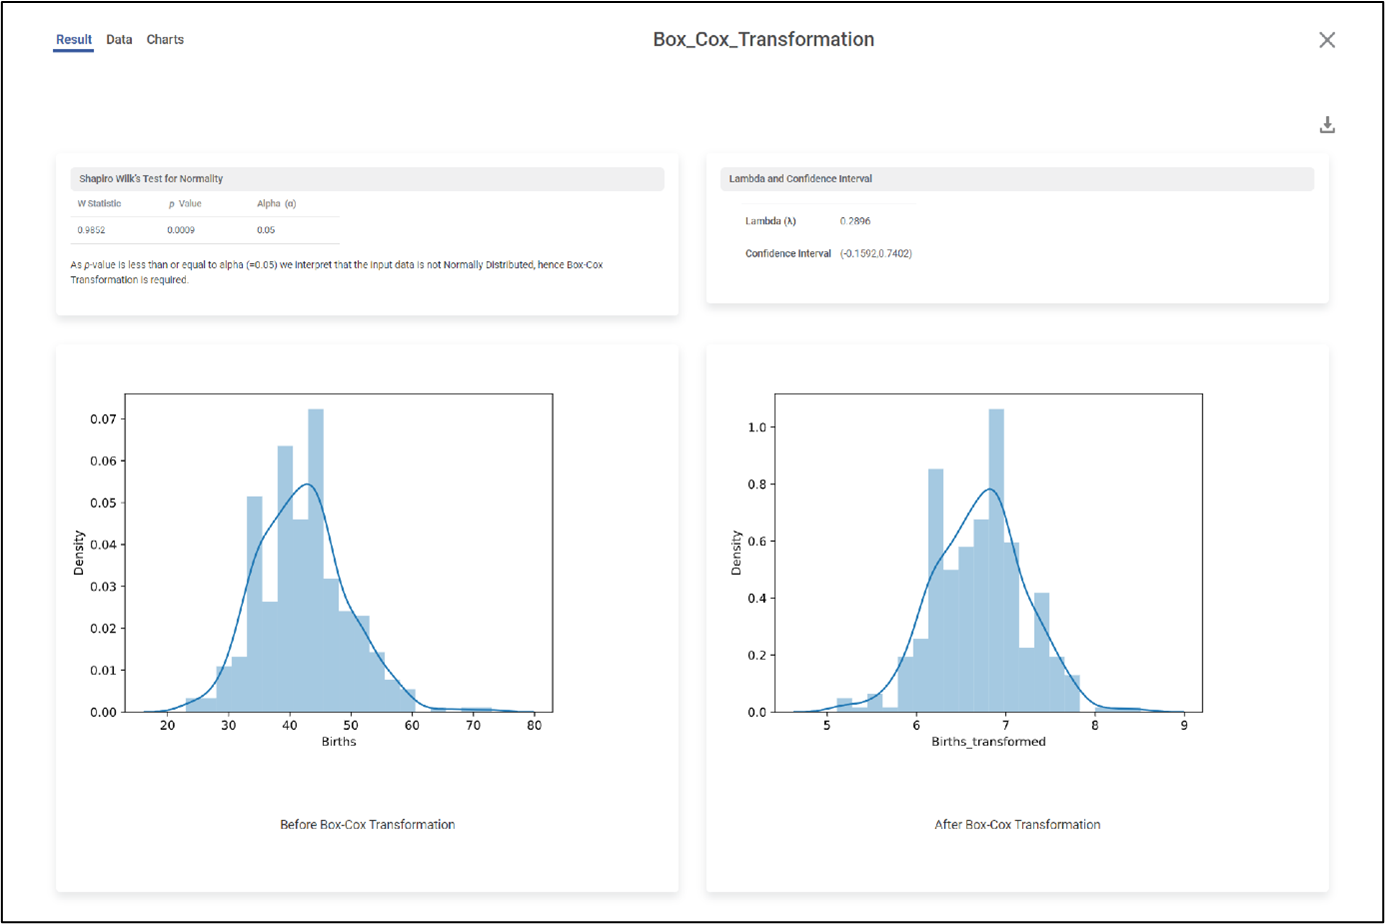Switch to the Charts tab
Screen dimensions: 1385x924
tap(165, 40)
